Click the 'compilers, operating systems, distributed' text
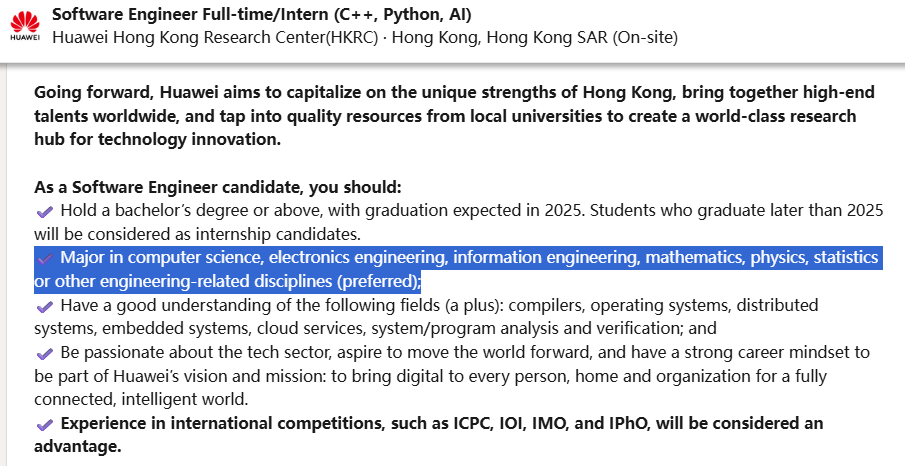905x466 pixels. (x=663, y=305)
